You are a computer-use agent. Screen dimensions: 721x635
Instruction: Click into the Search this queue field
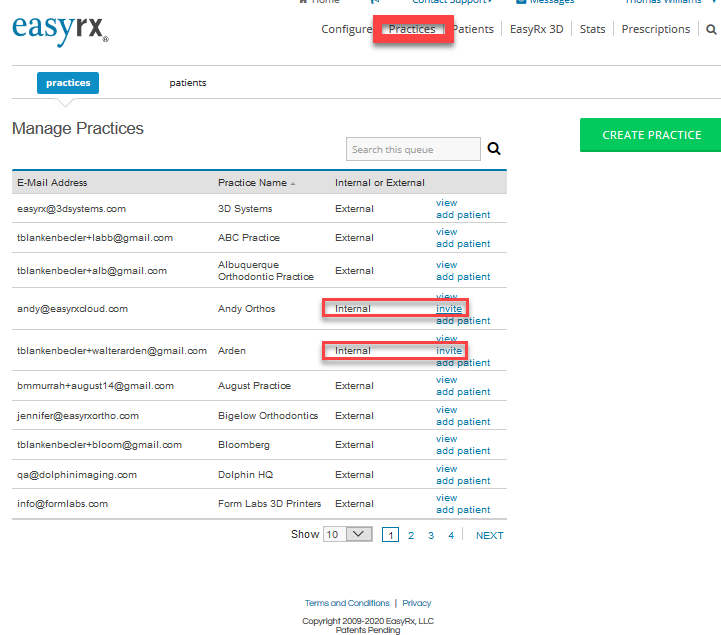click(413, 149)
